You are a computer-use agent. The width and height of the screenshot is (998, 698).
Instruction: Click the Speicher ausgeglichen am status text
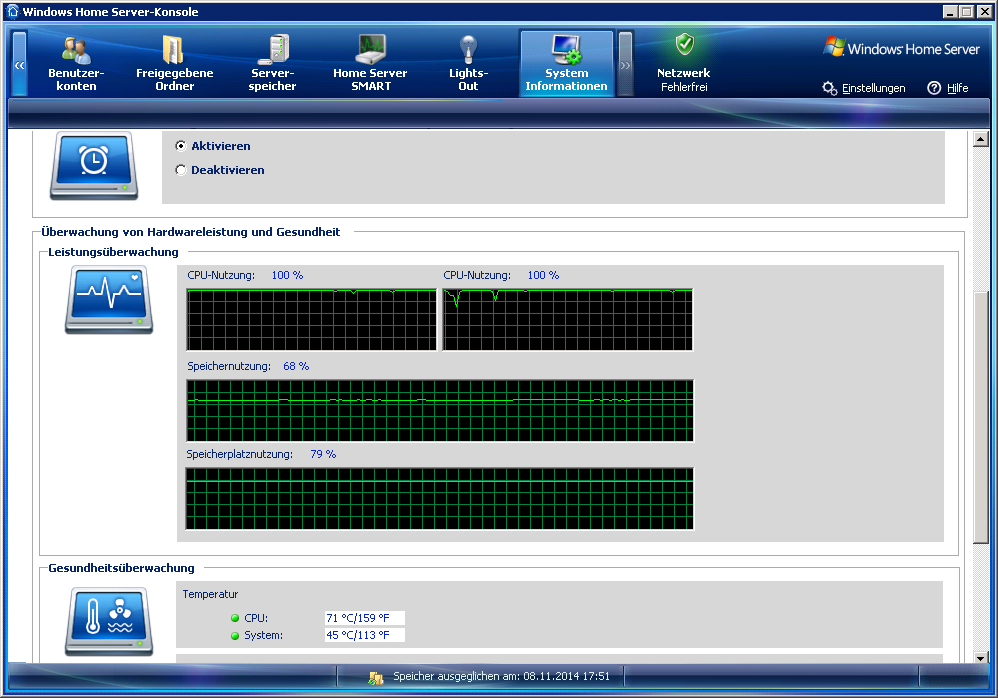point(502,676)
